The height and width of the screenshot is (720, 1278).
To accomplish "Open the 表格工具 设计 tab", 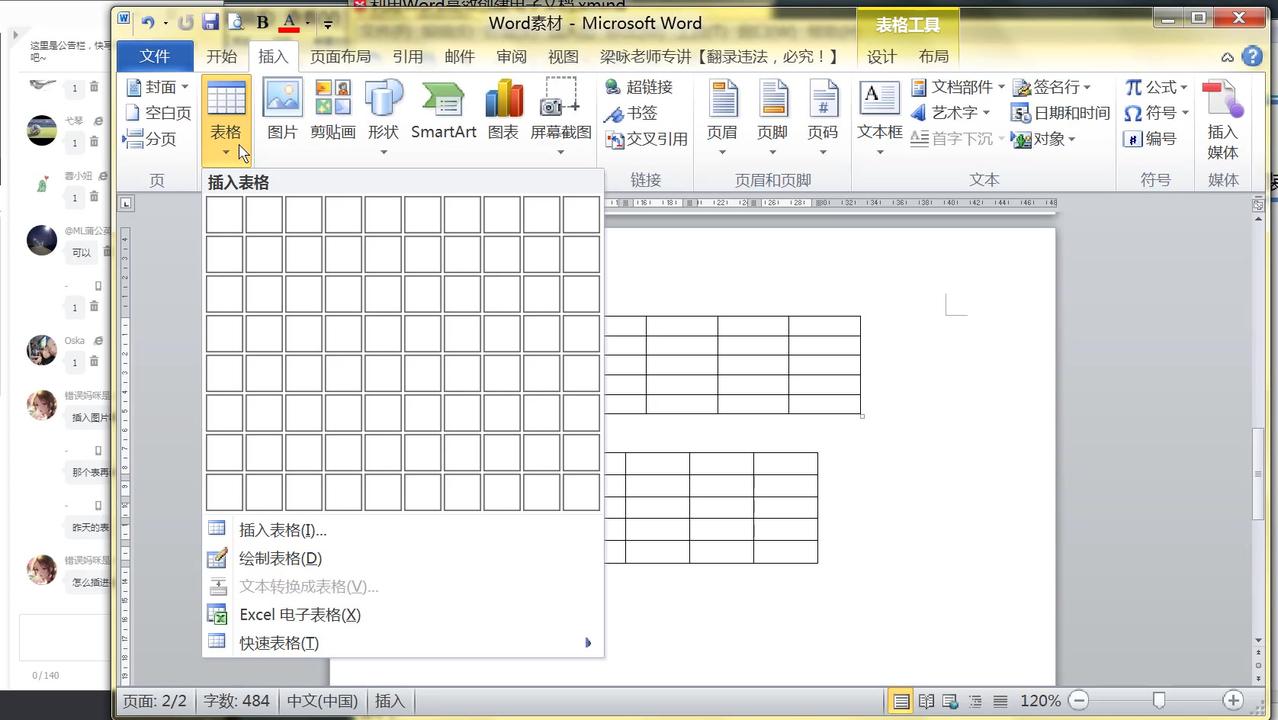I will coord(881,57).
